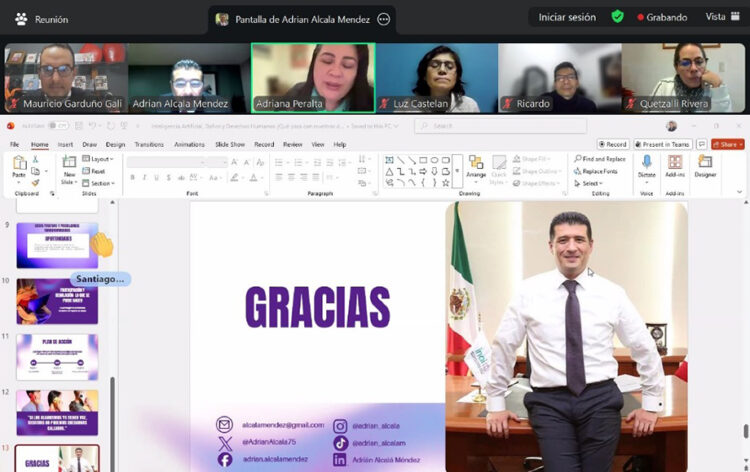This screenshot has width=750, height=472.
Task: Open the Designer pane icon
Action: (x=705, y=162)
